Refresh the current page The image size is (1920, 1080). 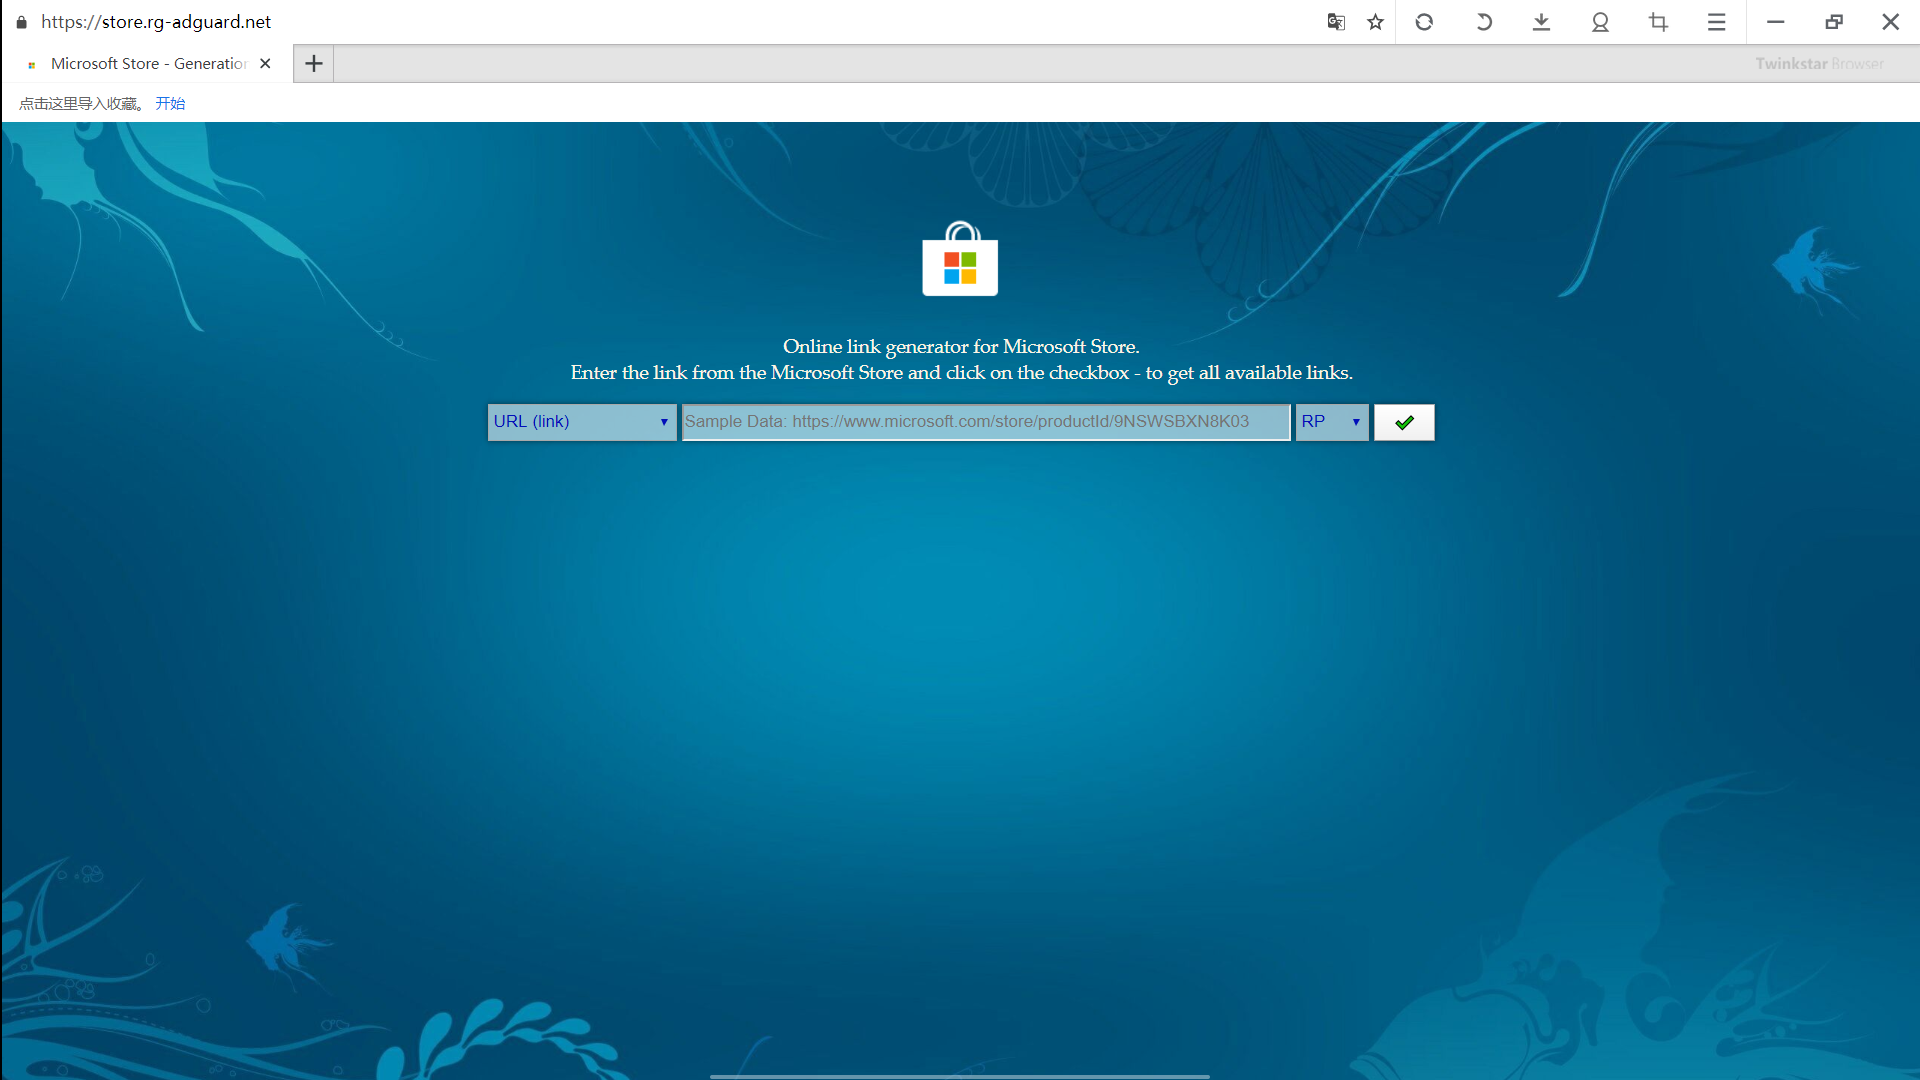click(x=1424, y=21)
